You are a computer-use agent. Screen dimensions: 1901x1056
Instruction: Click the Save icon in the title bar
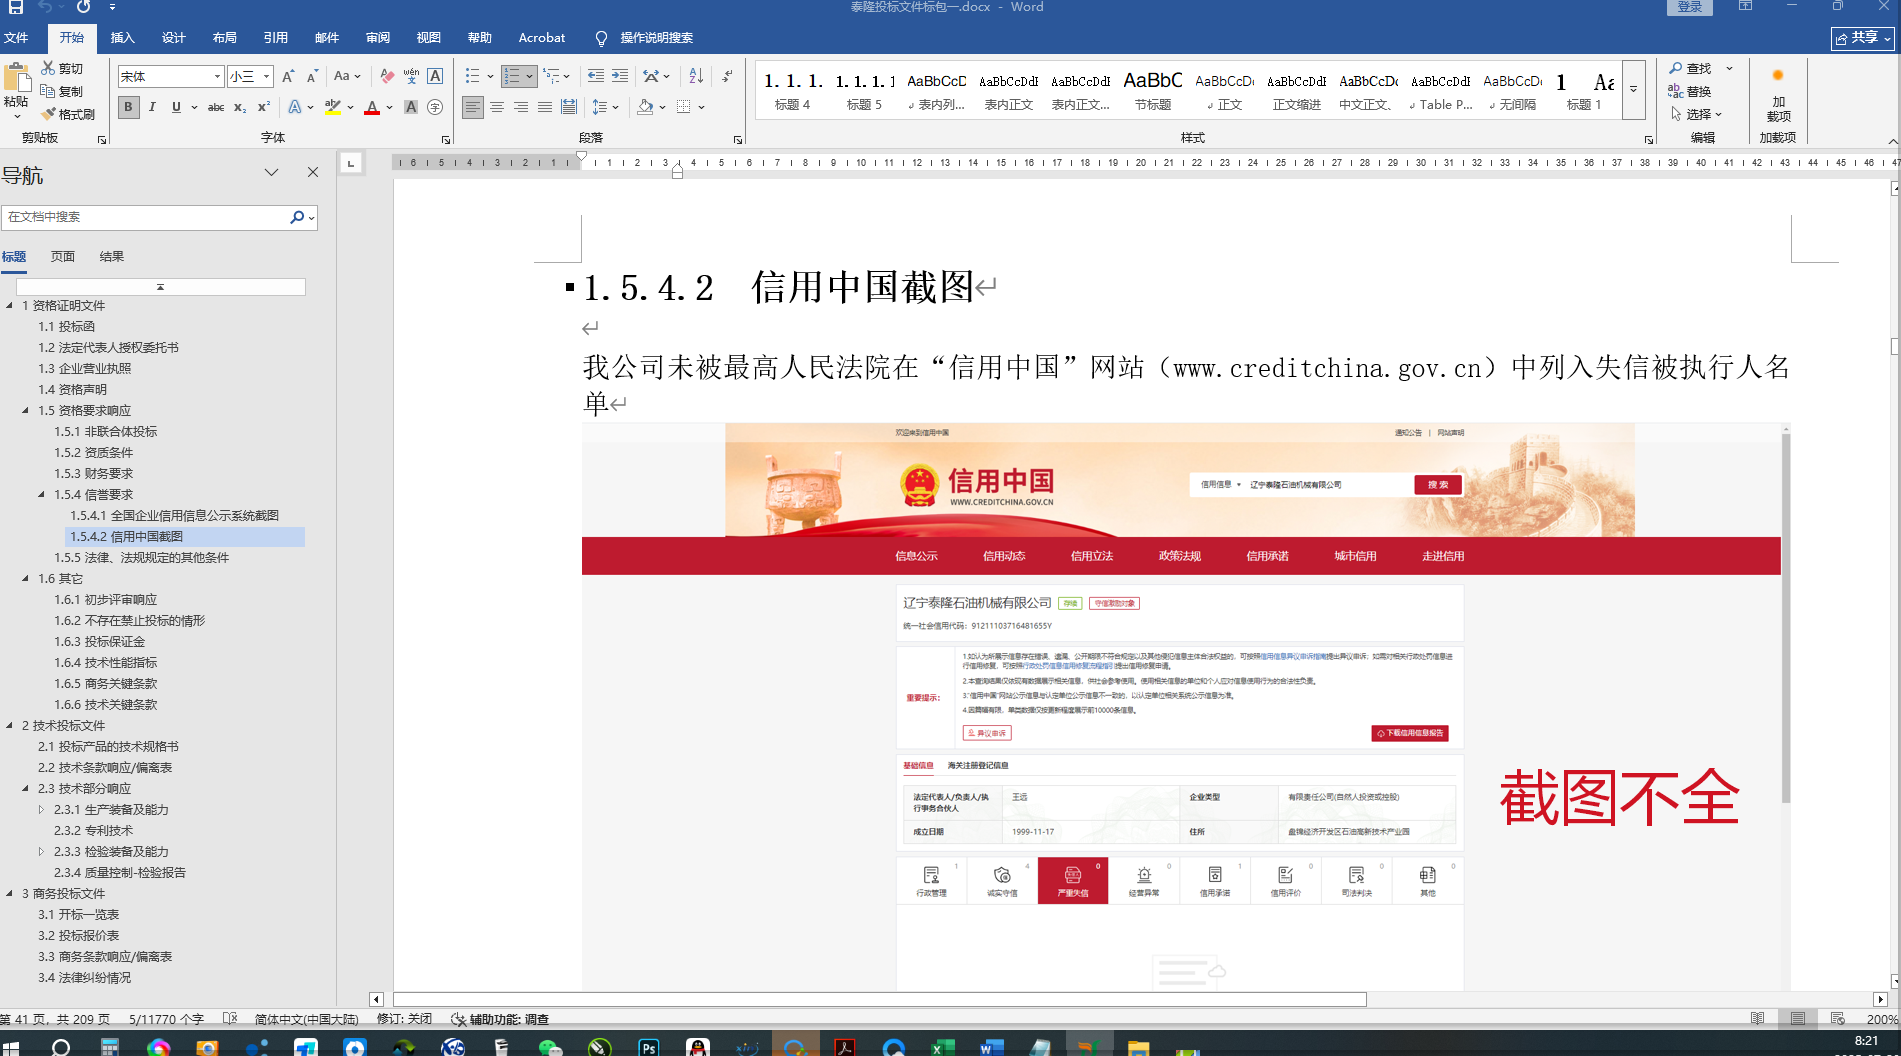16,7
